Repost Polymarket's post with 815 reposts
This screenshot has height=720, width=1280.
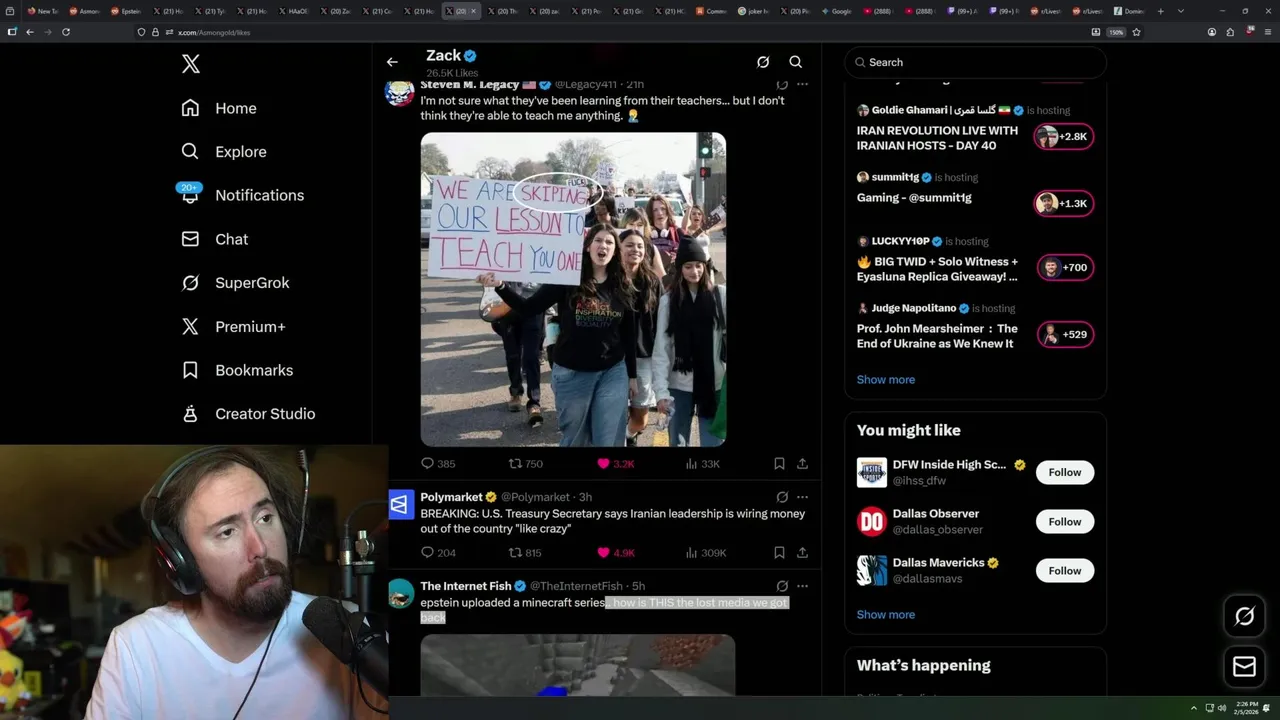526,553
